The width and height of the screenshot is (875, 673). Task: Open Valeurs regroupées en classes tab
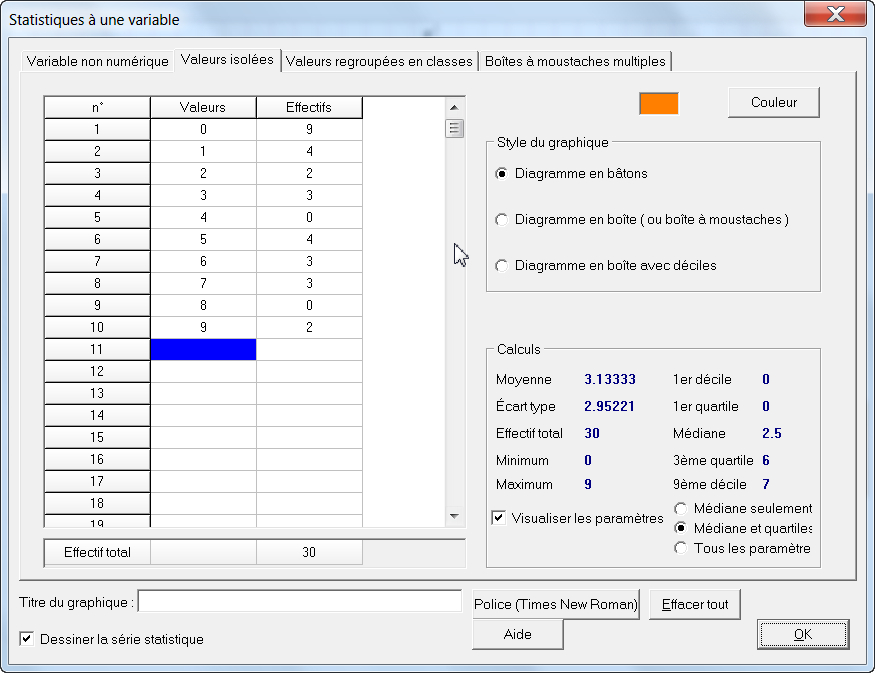click(x=379, y=61)
